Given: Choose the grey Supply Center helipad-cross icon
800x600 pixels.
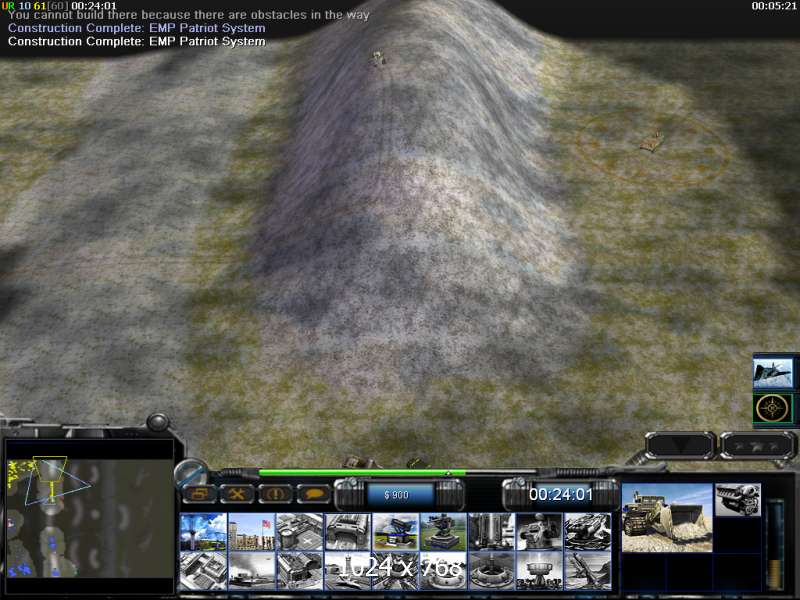Looking at the screenshot, I should pos(299,531).
